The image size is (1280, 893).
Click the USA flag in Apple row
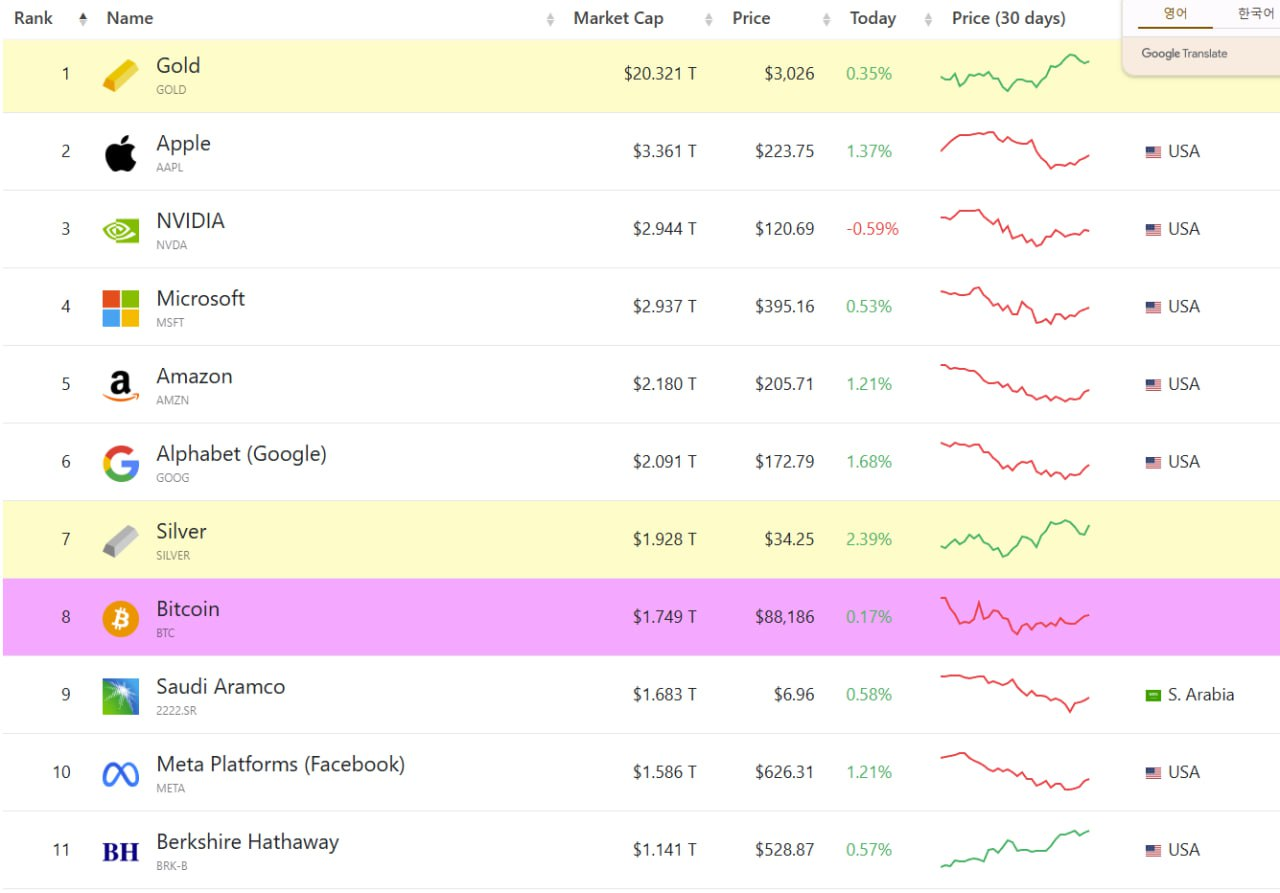point(1153,152)
